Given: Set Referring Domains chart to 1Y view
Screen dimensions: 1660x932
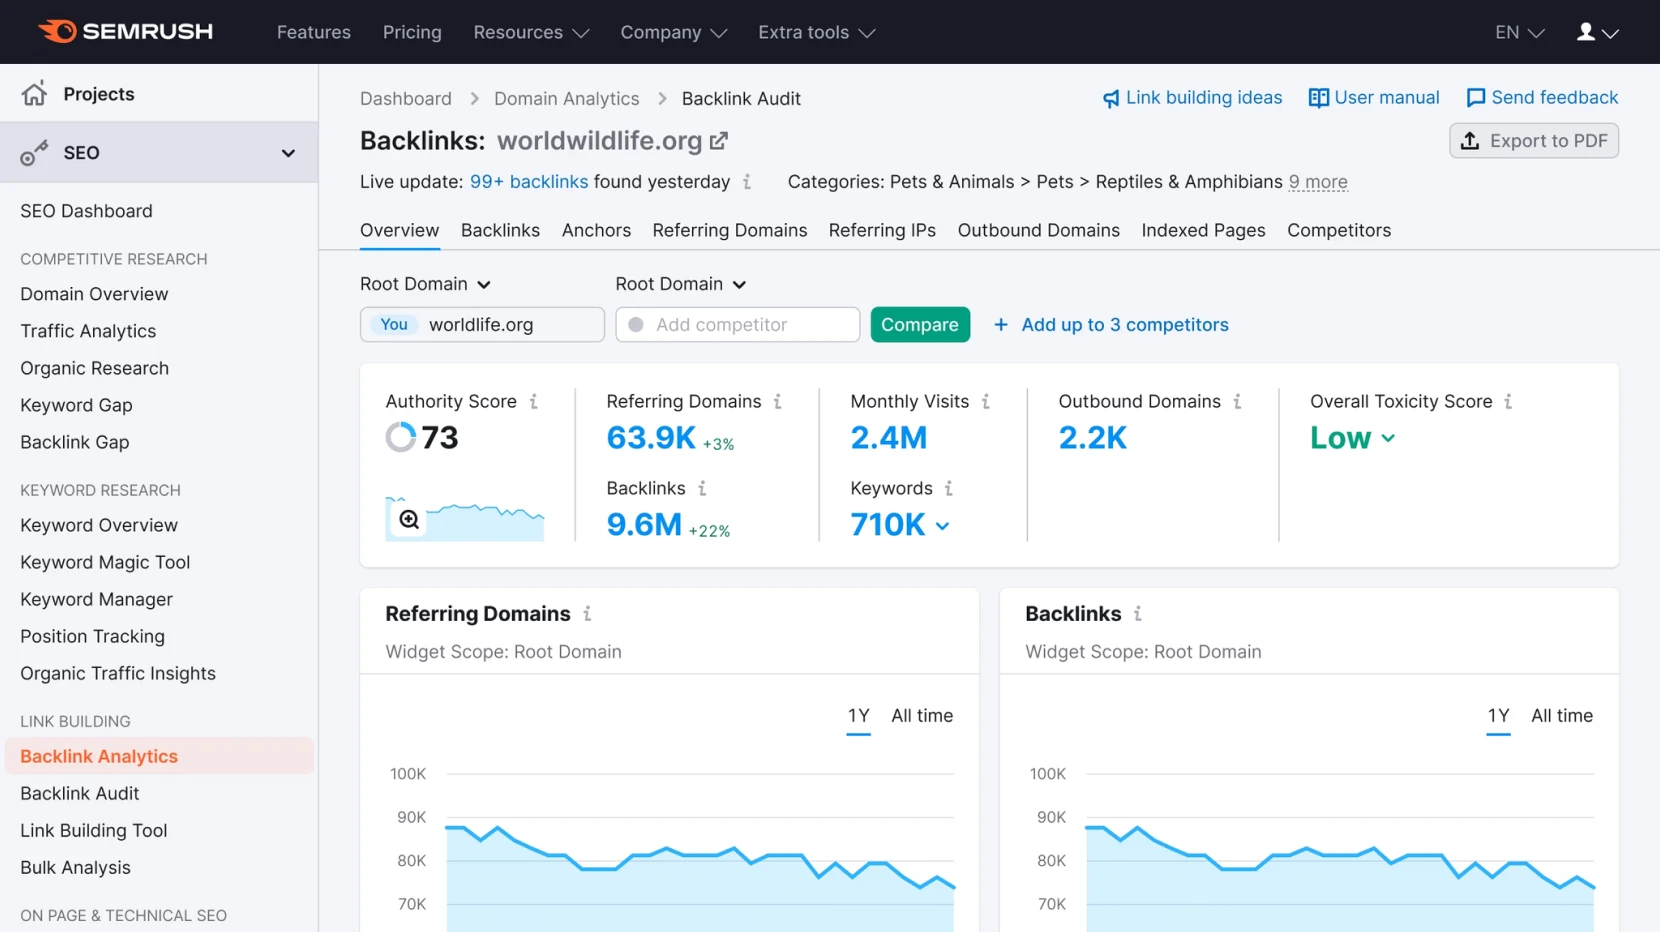Looking at the screenshot, I should click(858, 715).
